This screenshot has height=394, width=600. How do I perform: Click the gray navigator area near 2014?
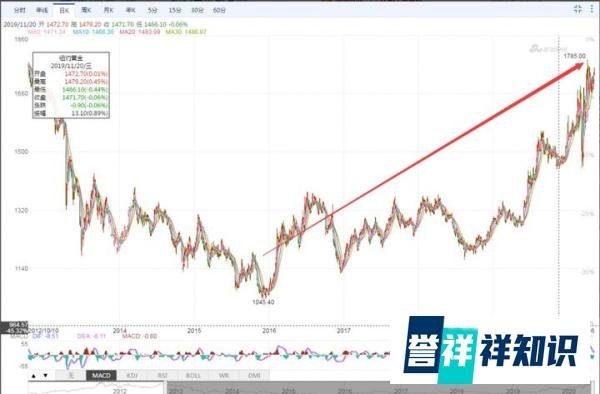[232, 391]
